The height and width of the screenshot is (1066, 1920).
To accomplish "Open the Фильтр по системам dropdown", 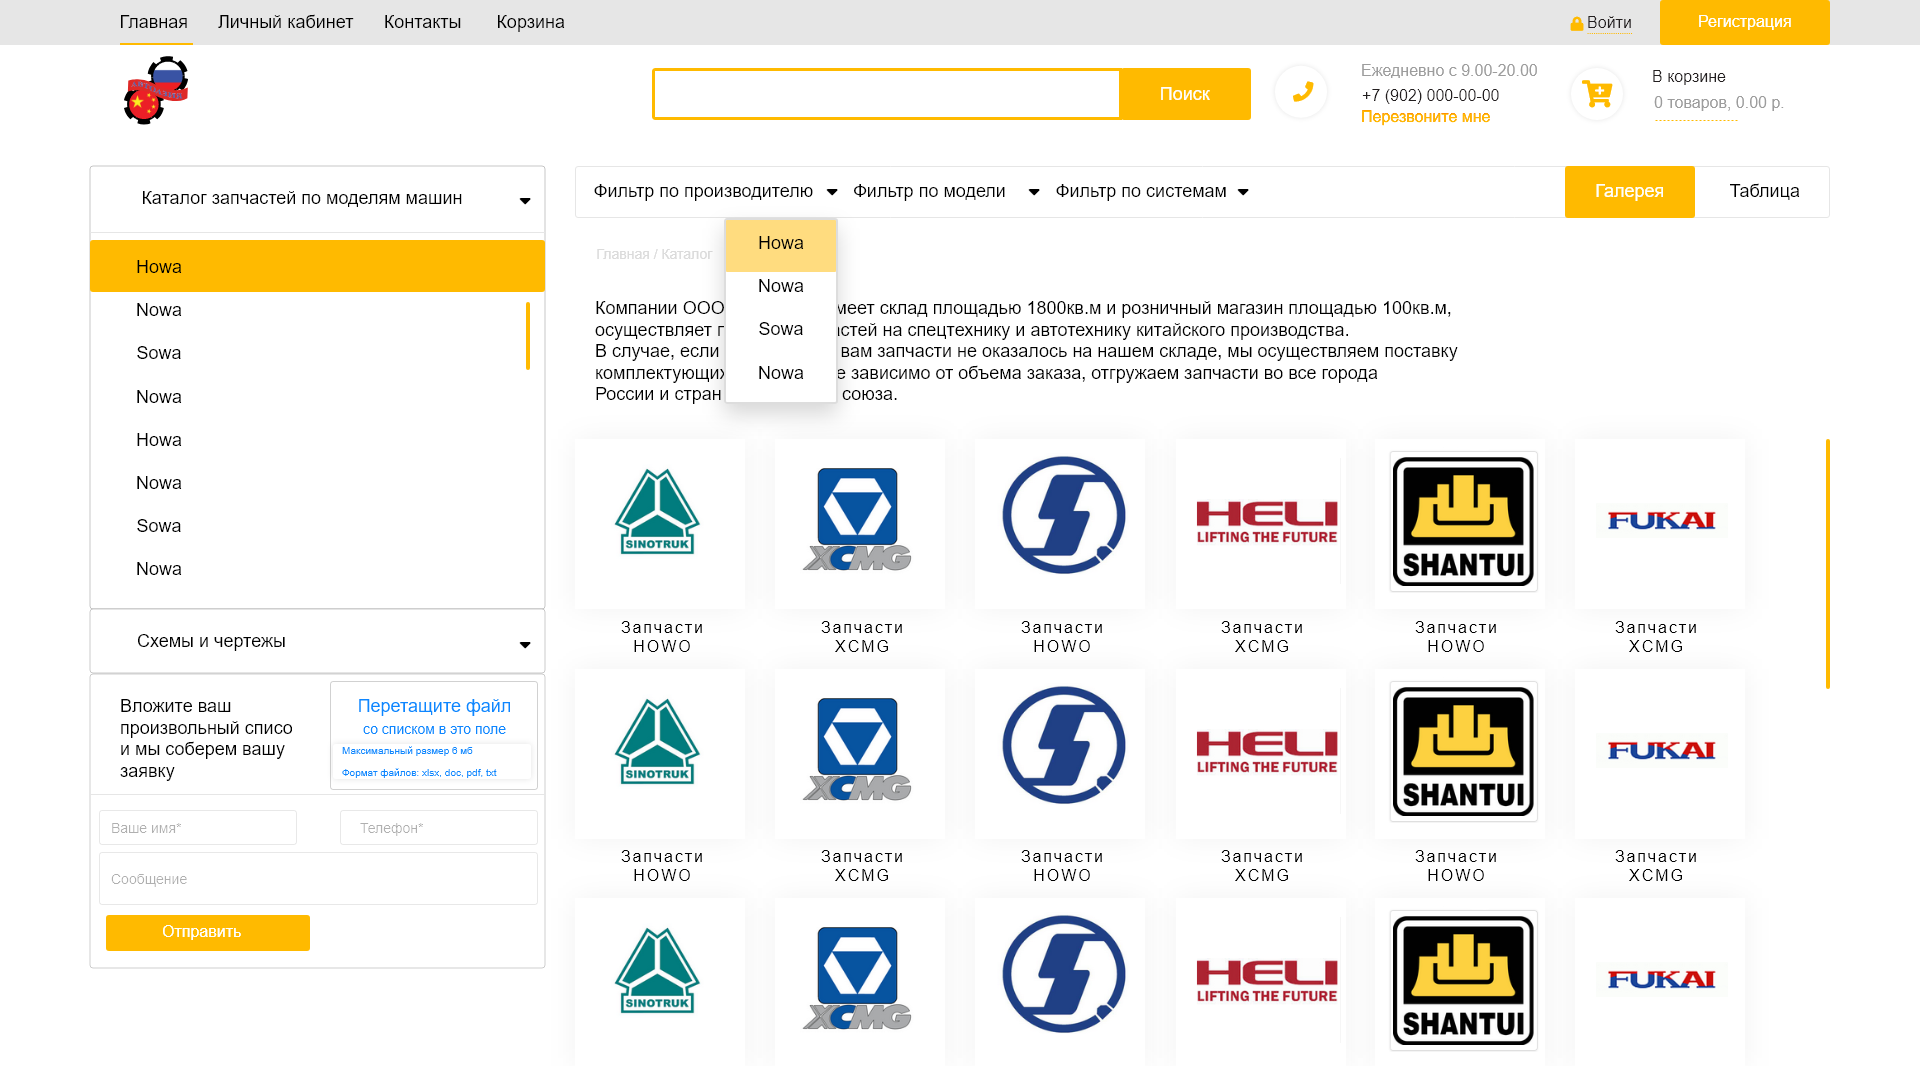I will click(x=1152, y=191).
